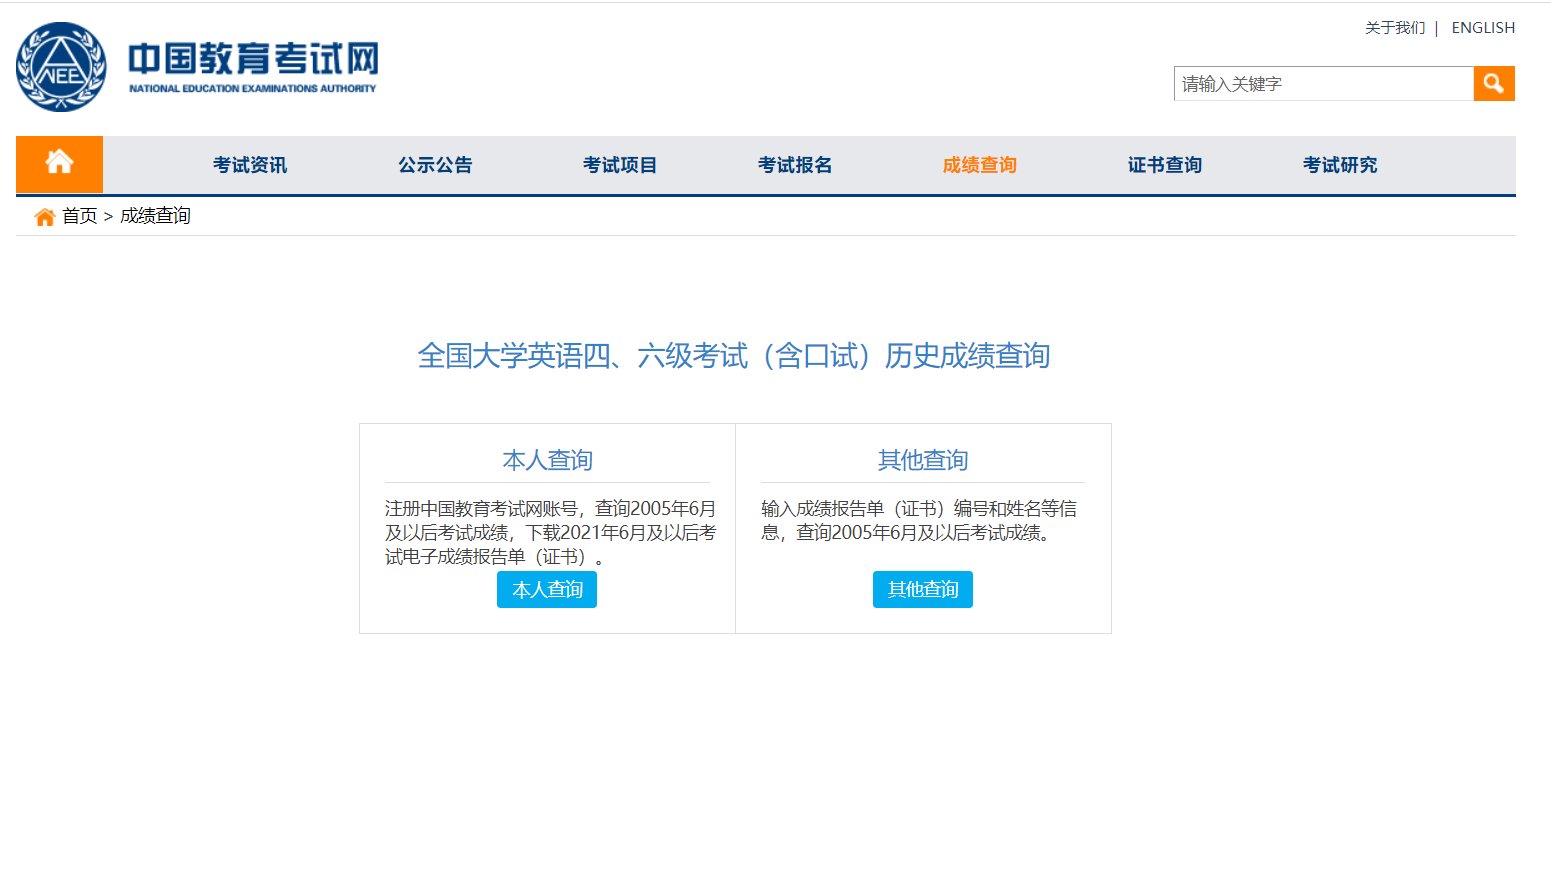The image size is (1551, 891).
Task: Open the 证书查询 menu item
Action: [x=1164, y=165]
